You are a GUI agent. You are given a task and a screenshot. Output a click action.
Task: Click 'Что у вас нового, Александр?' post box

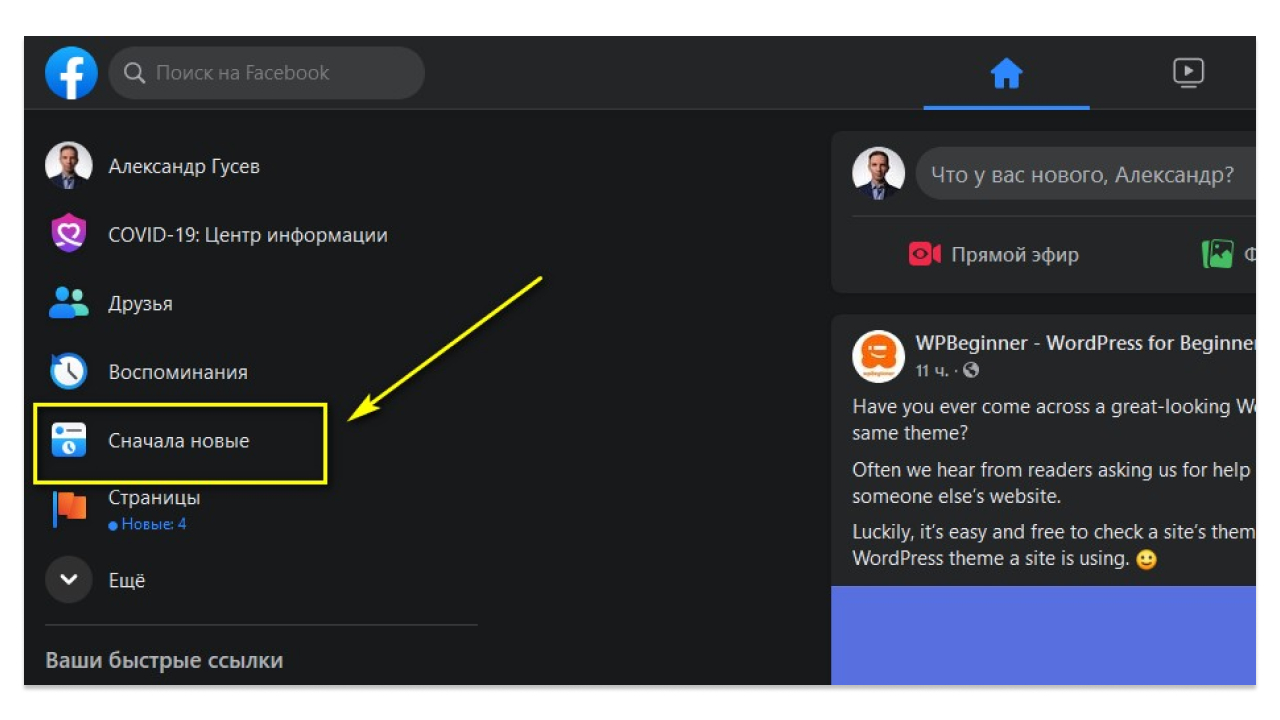tap(1082, 175)
